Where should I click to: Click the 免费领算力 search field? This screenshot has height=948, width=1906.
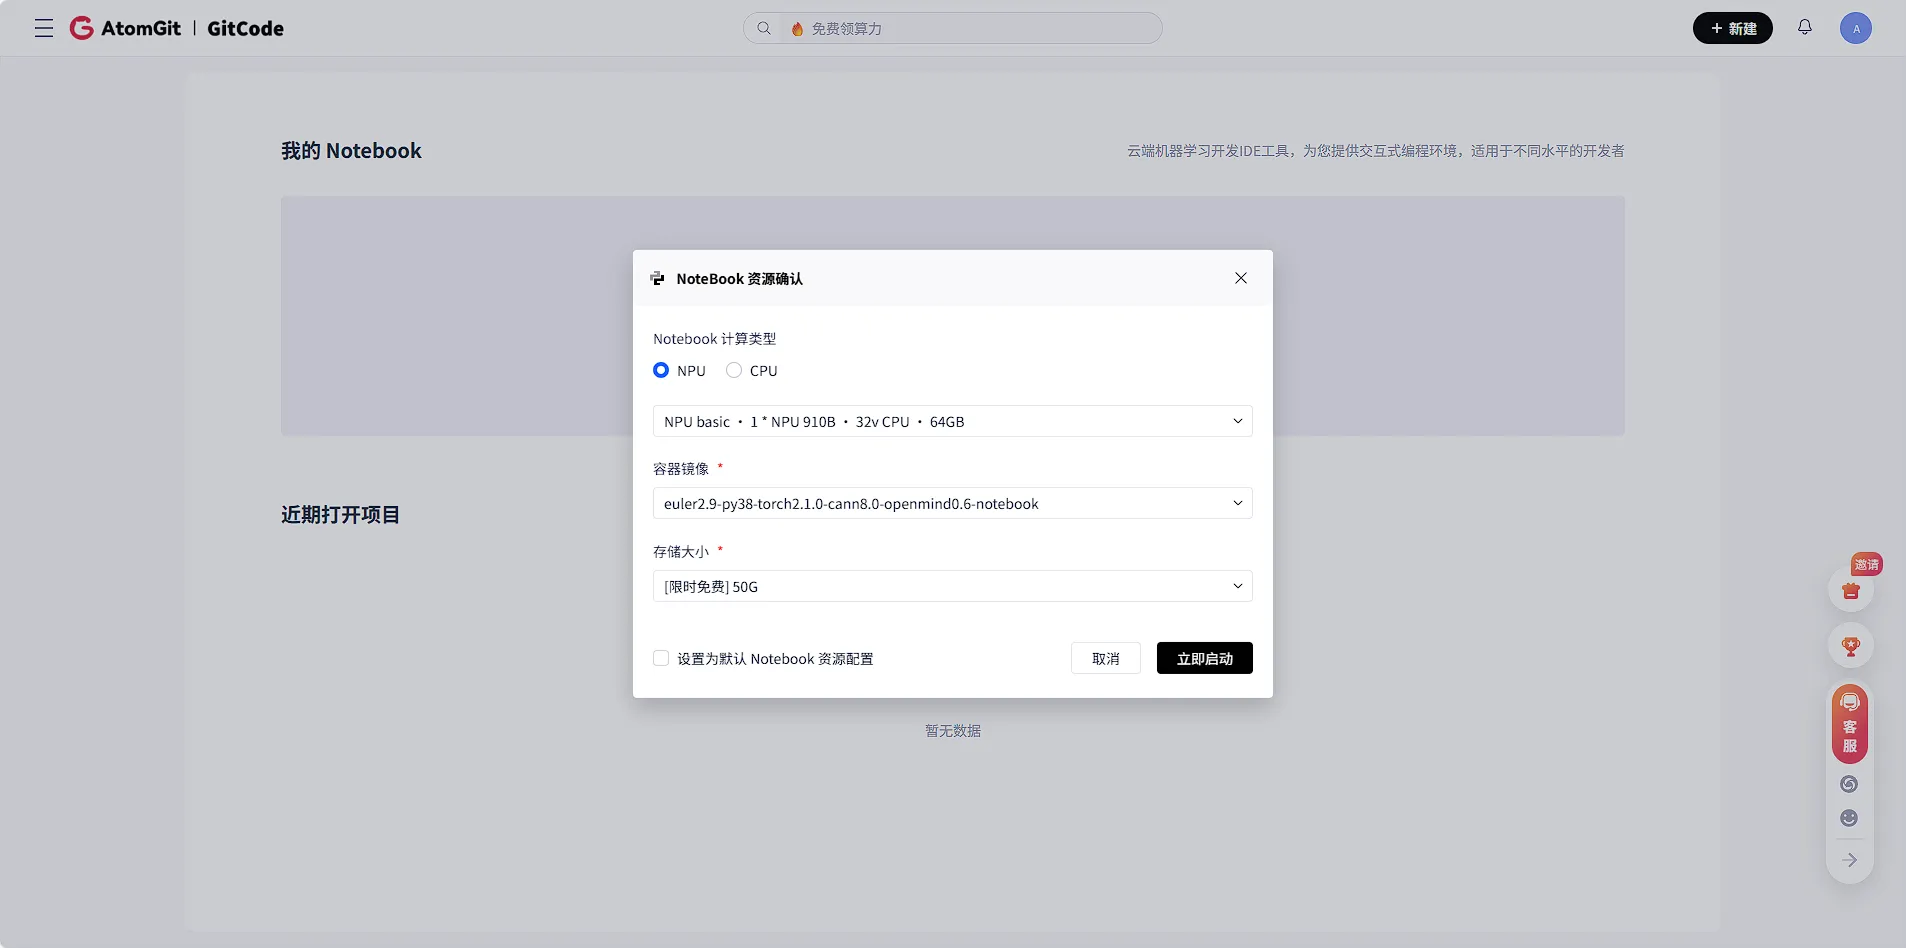pyautogui.click(x=951, y=28)
